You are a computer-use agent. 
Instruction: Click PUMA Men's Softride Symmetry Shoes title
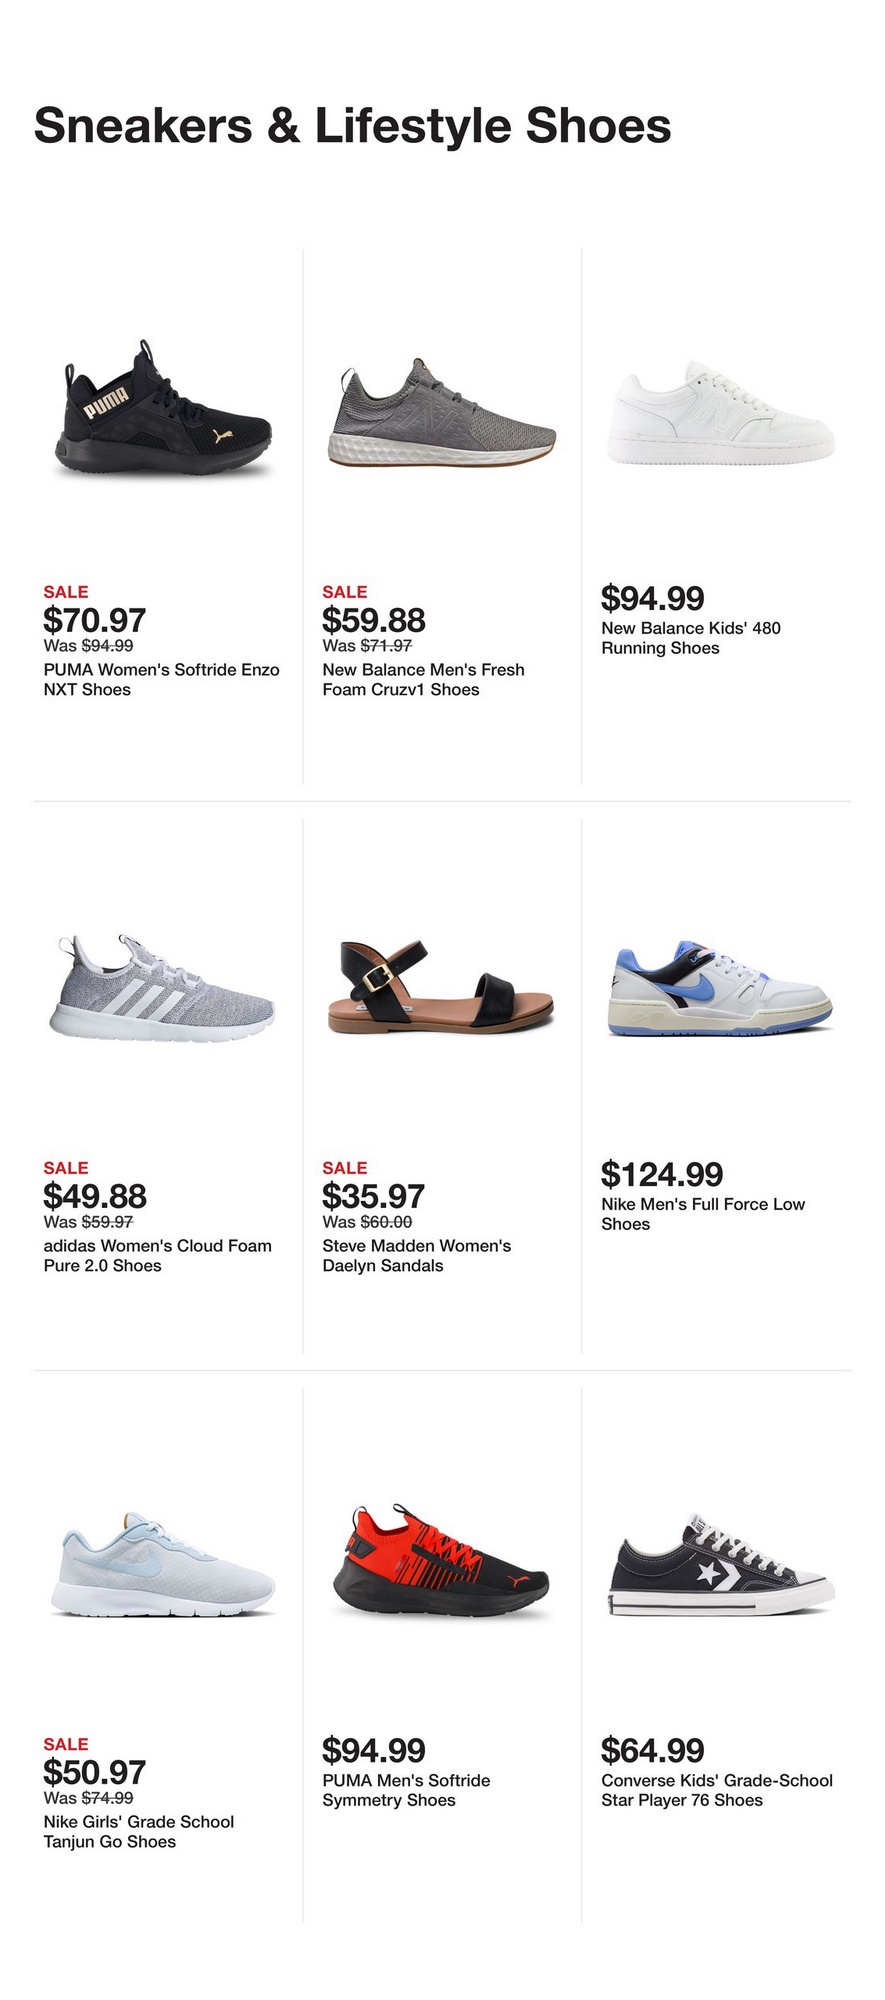click(x=406, y=1790)
